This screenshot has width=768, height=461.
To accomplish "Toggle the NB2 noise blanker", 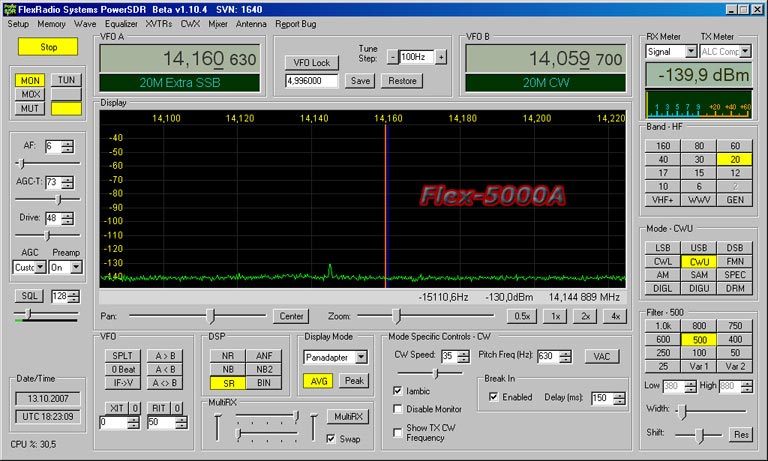I will [x=264, y=369].
